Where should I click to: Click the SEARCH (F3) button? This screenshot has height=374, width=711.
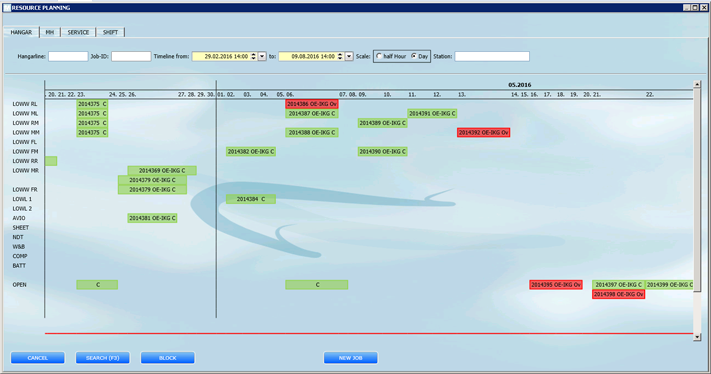pyautogui.click(x=102, y=358)
